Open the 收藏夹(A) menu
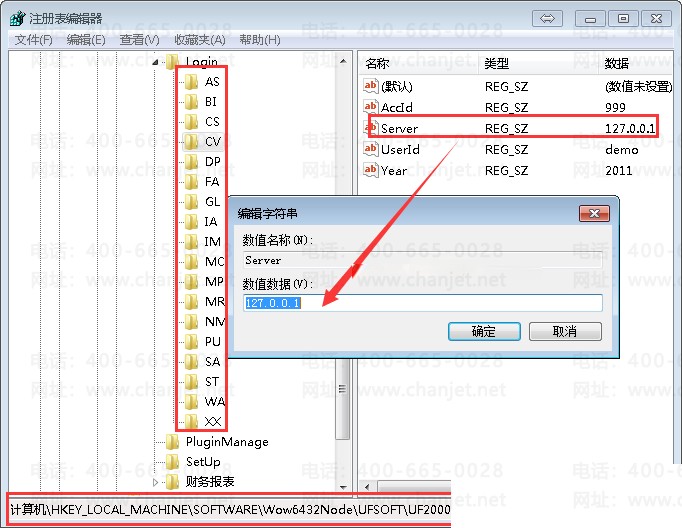Screen dimensions: 682x528 tap(200, 40)
